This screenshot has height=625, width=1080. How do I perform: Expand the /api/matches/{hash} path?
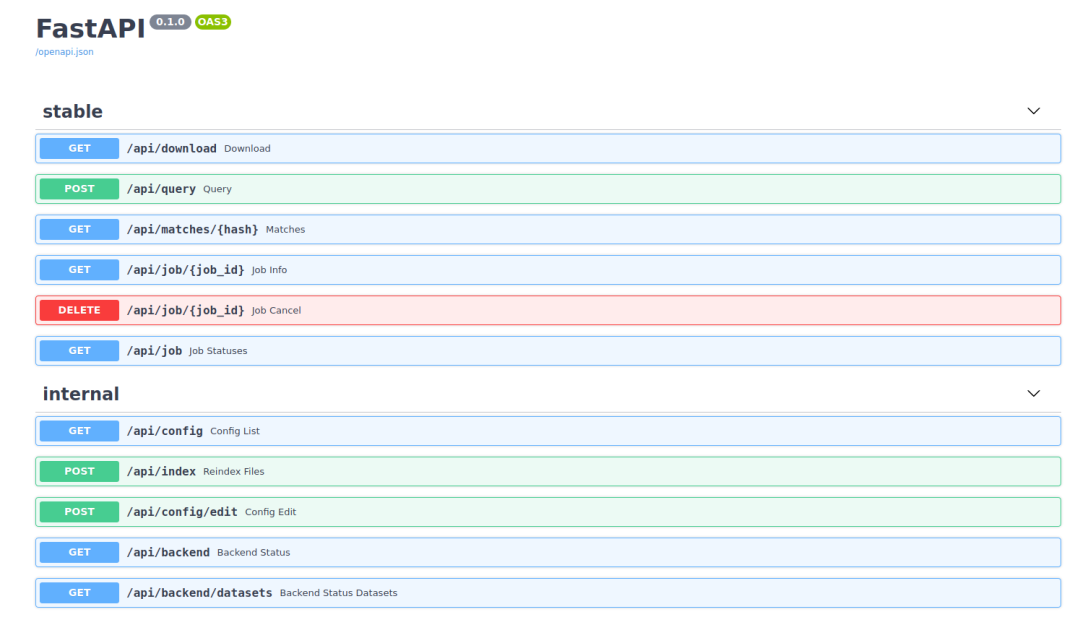(192, 229)
